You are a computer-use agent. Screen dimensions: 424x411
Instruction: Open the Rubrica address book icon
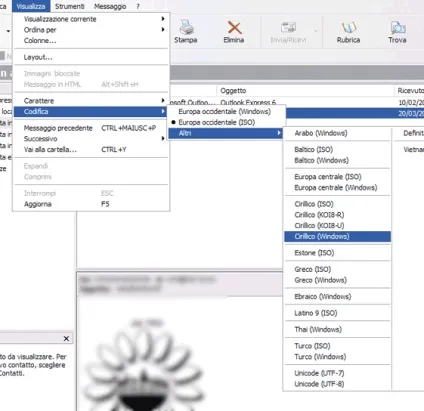click(348, 28)
